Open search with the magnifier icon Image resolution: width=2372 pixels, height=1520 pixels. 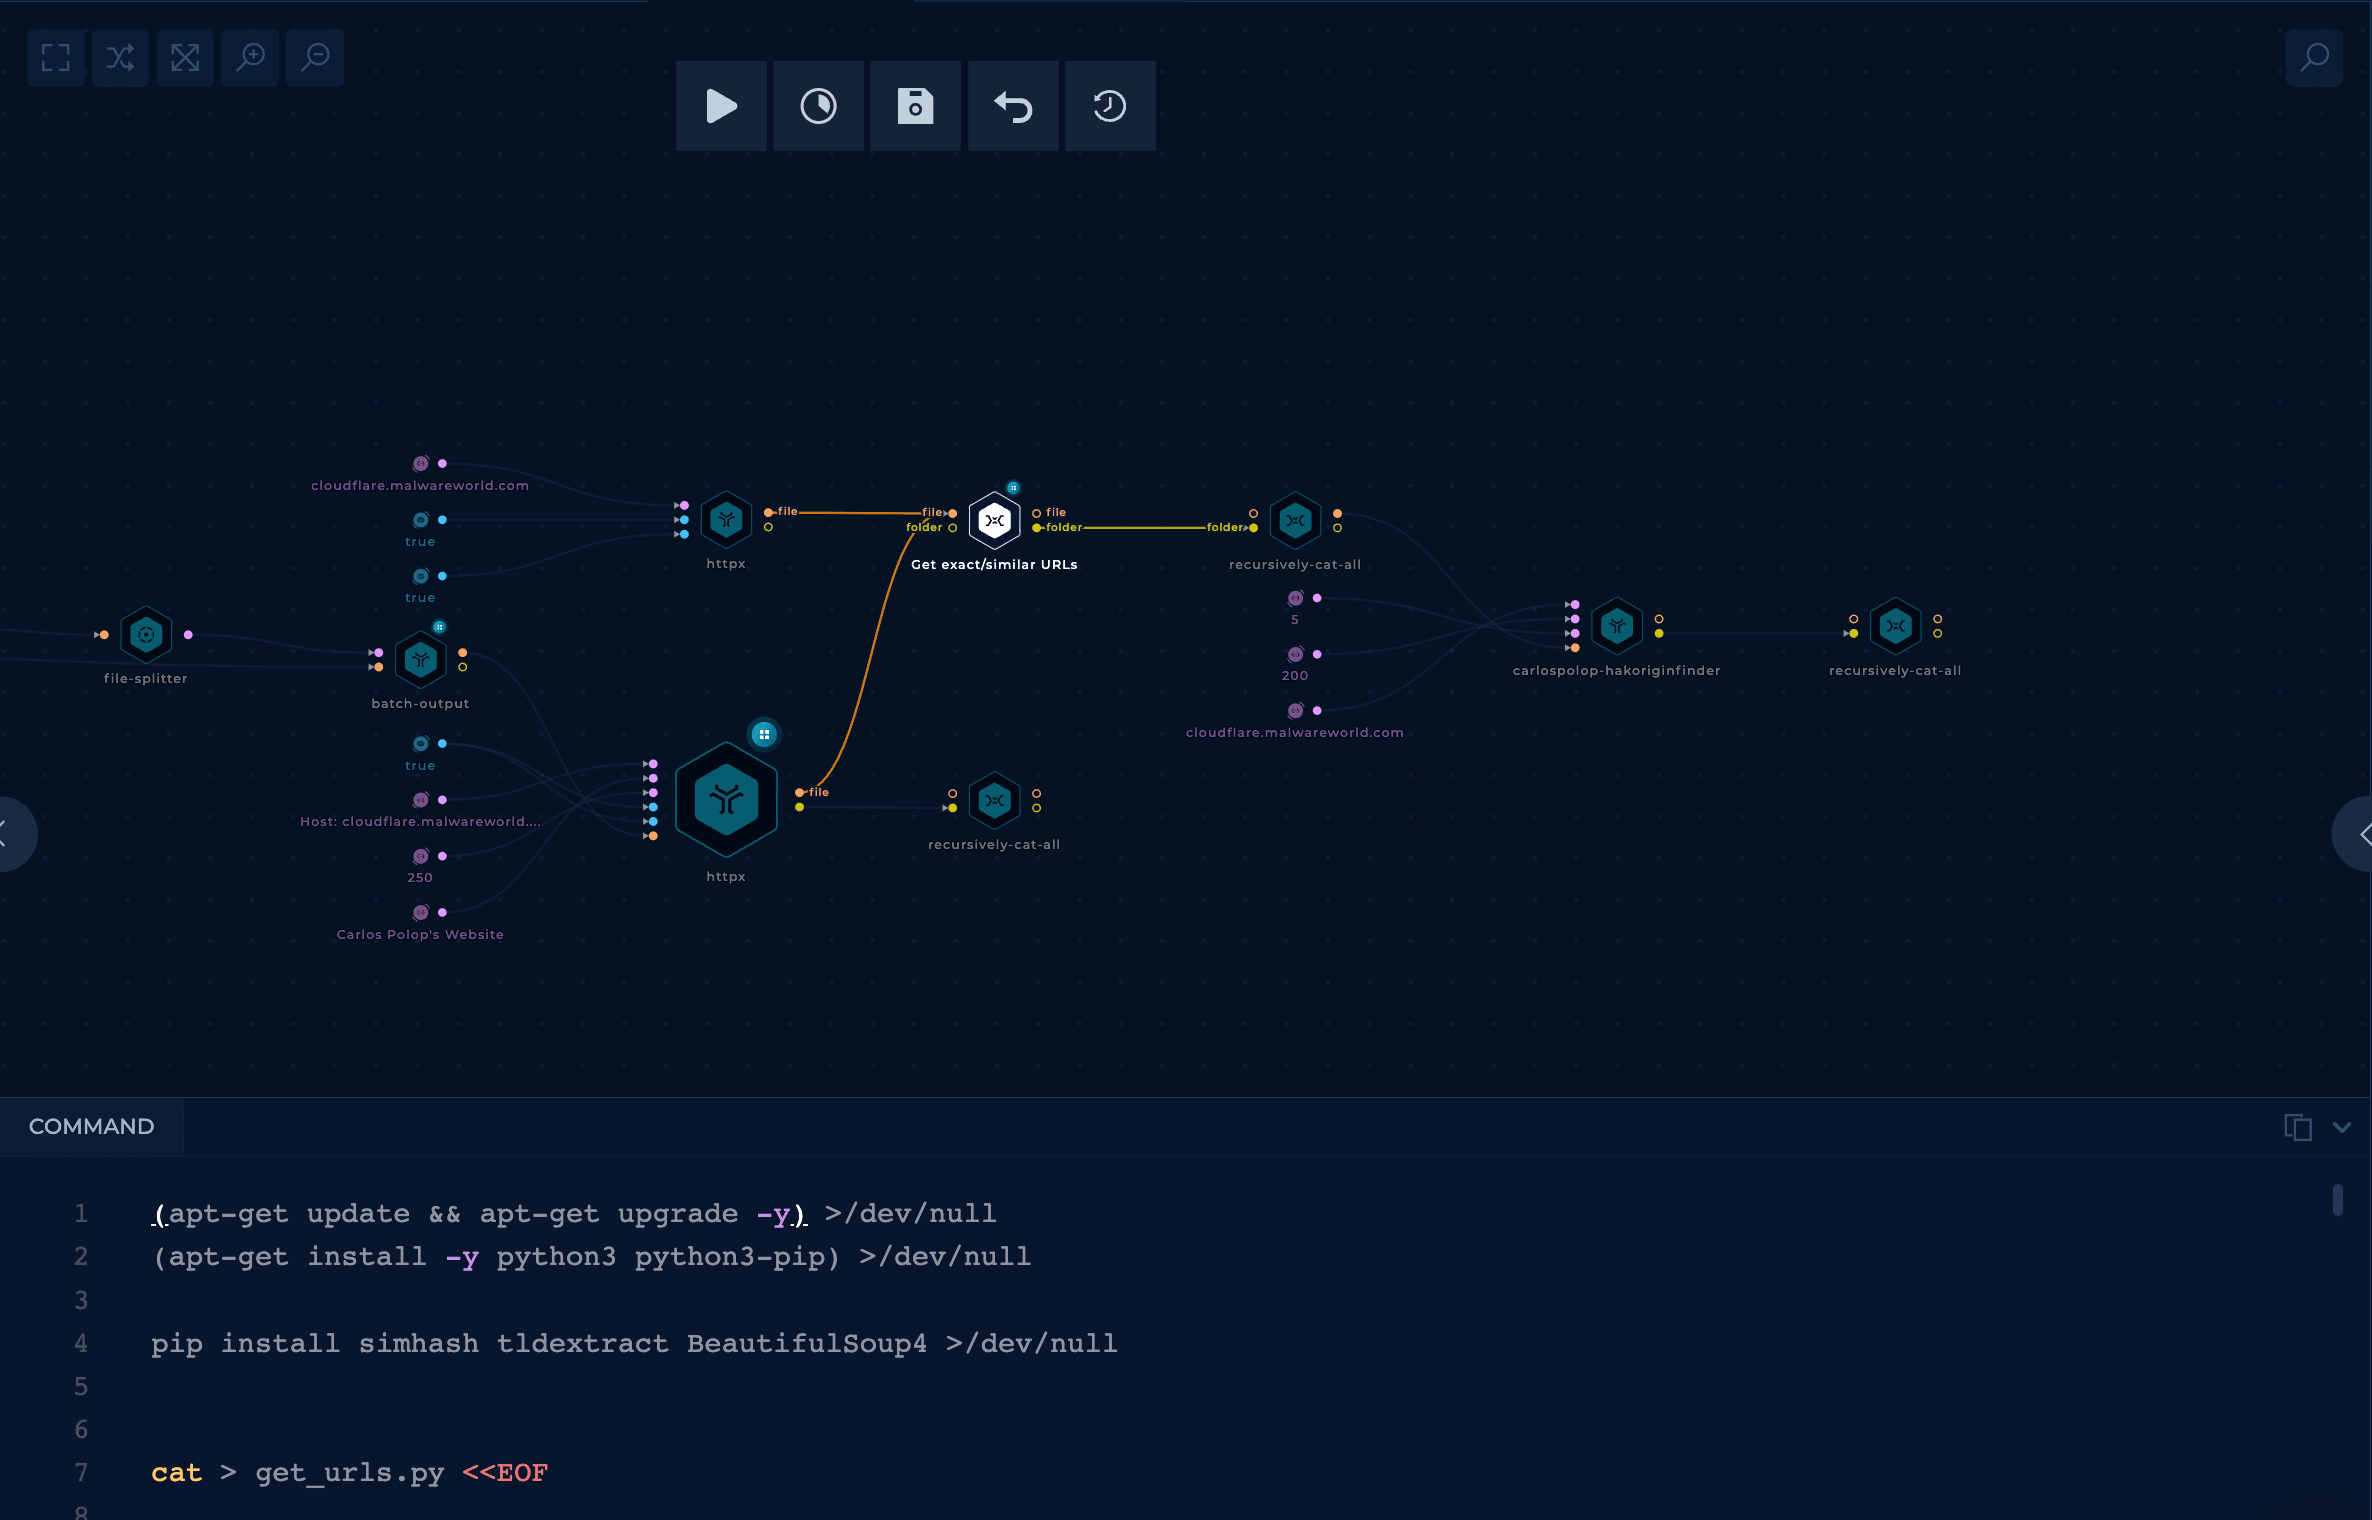(x=2314, y=57)
